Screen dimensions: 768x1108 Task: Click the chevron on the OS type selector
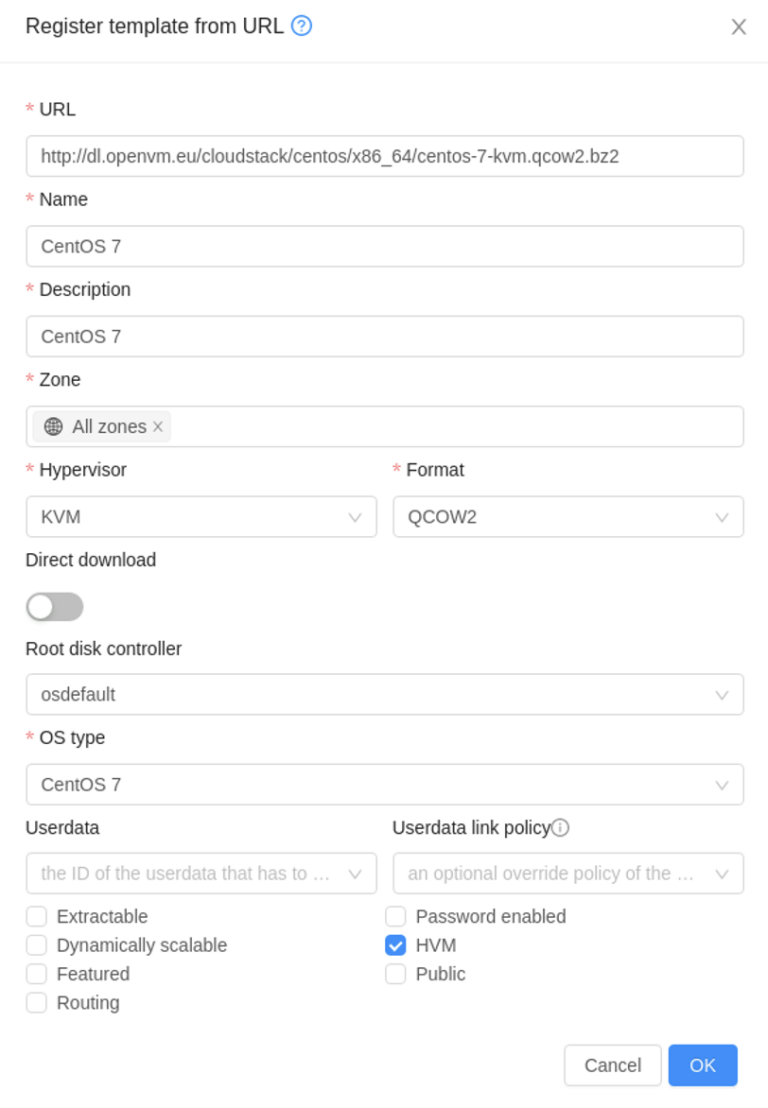722,784
